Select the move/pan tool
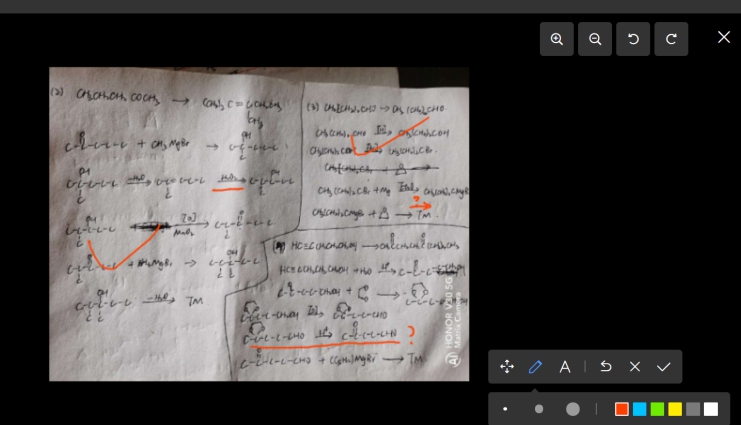 [x=507, y=367]
